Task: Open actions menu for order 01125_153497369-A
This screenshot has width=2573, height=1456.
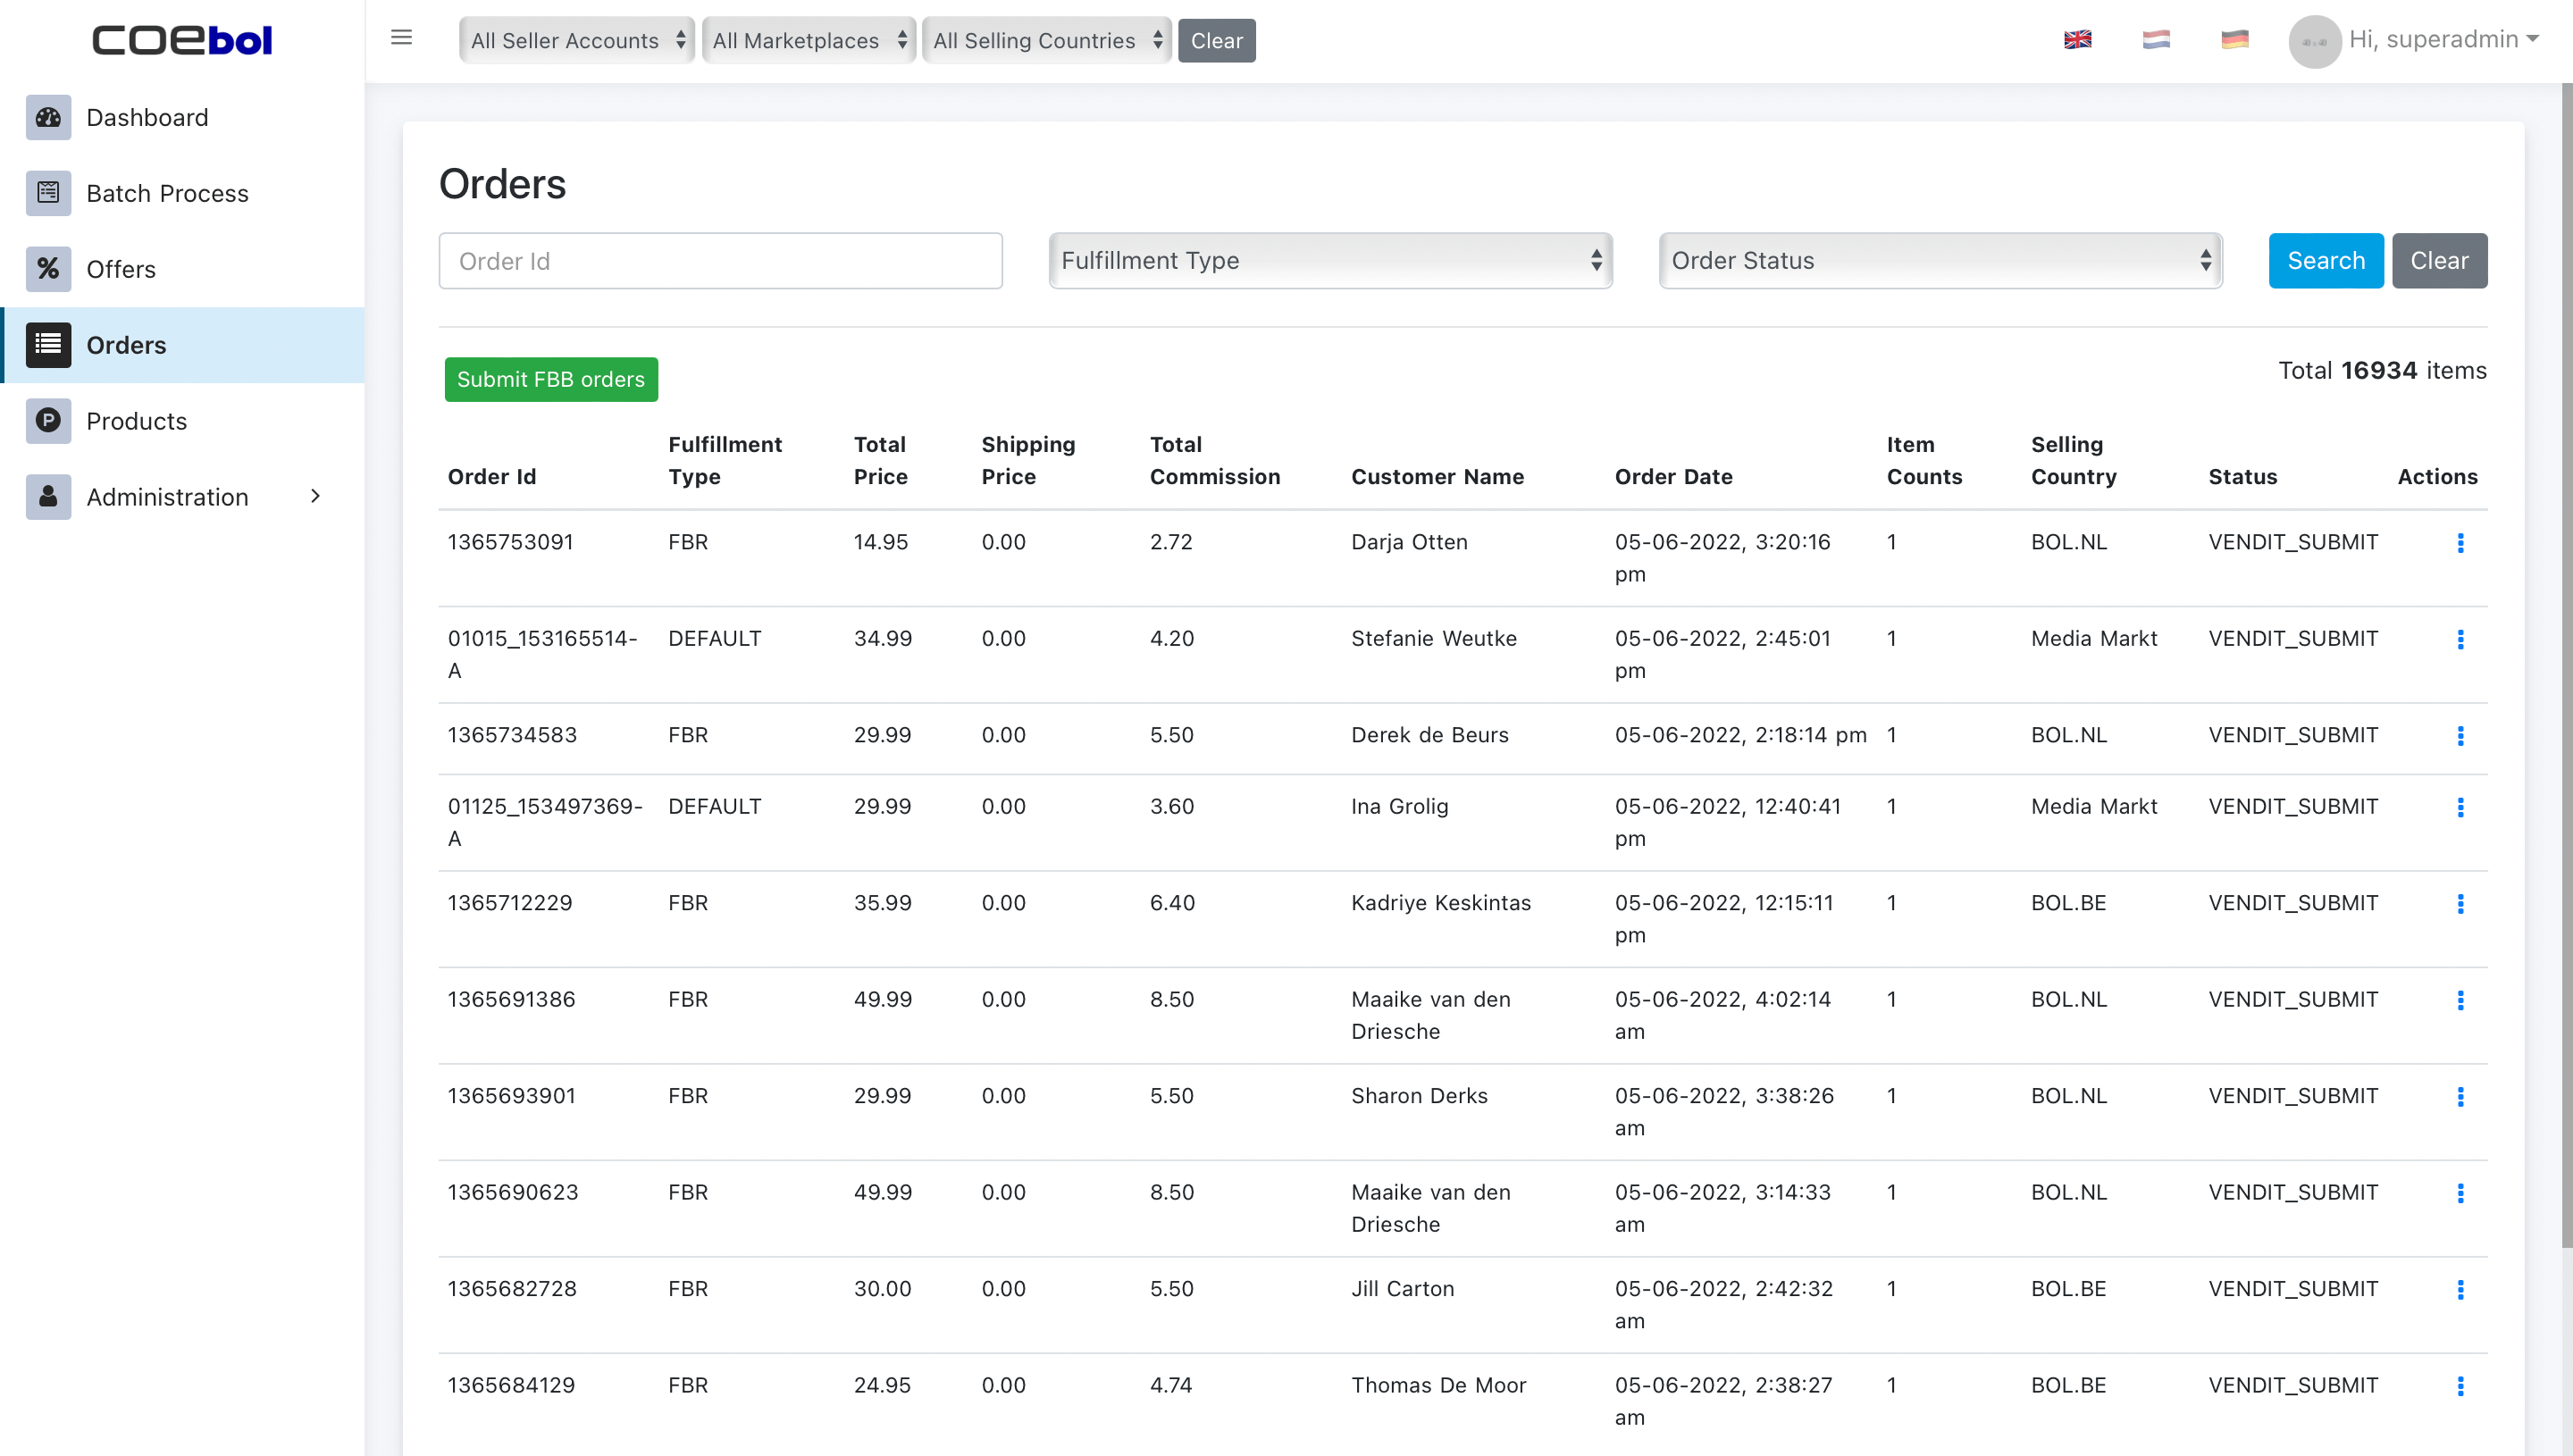Action: click(2460, 807)
